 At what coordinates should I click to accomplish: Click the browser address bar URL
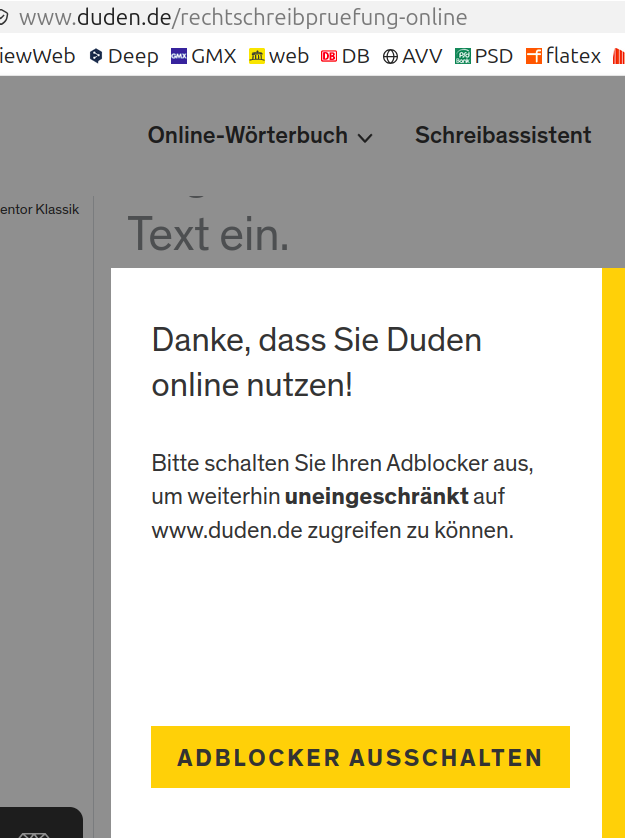tap(243, 17)
